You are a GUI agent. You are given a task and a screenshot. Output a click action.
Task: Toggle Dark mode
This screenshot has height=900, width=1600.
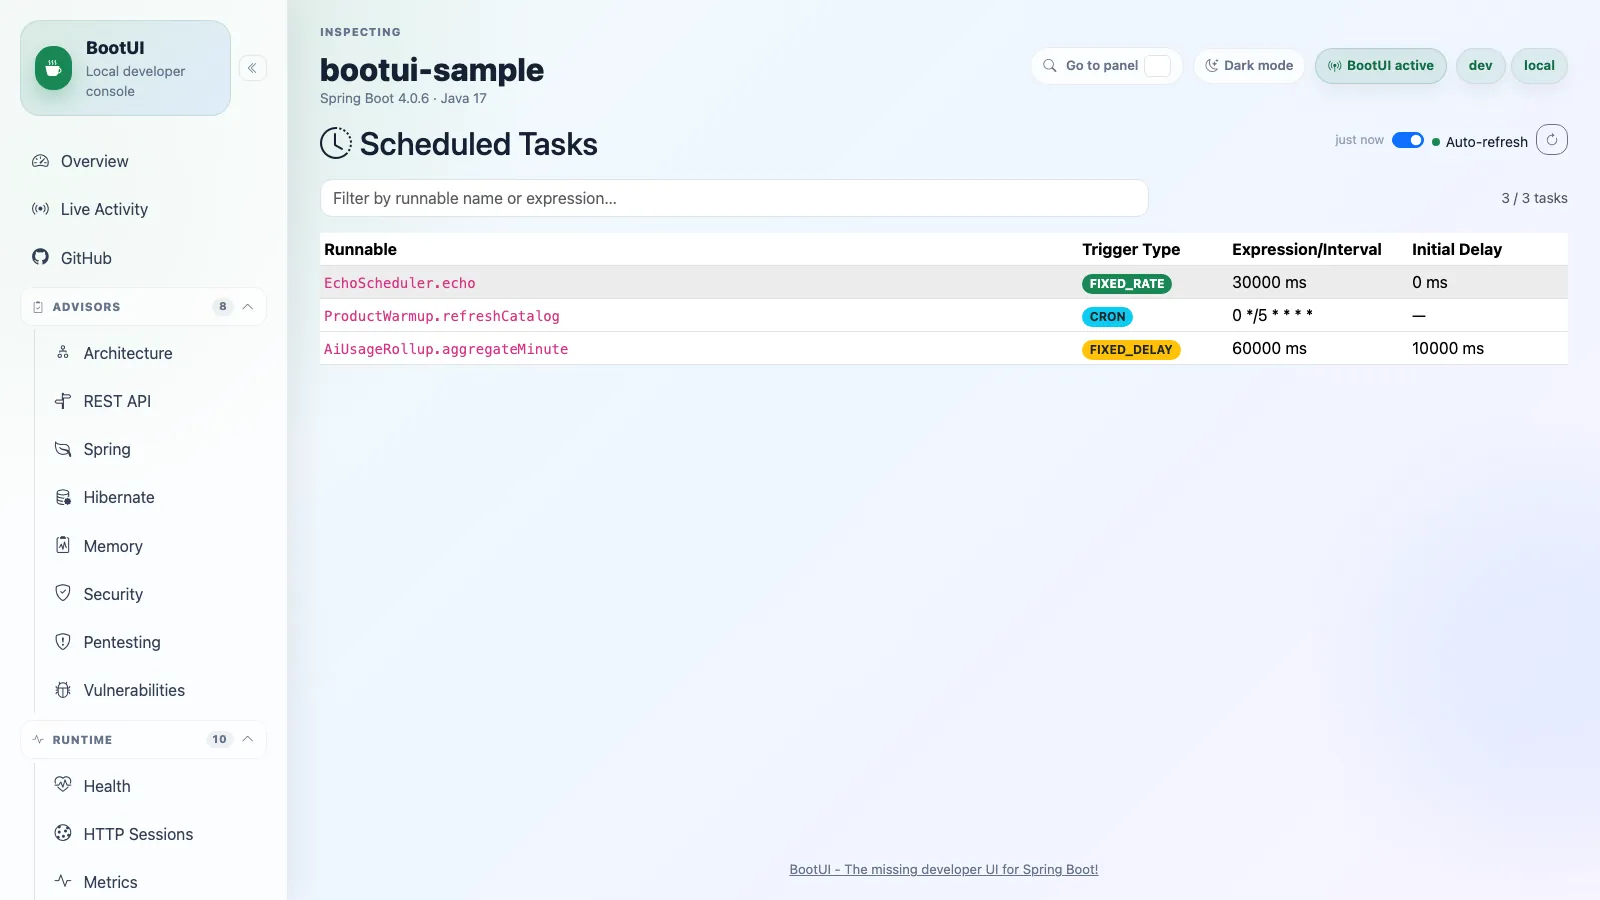click(1249, 66)
